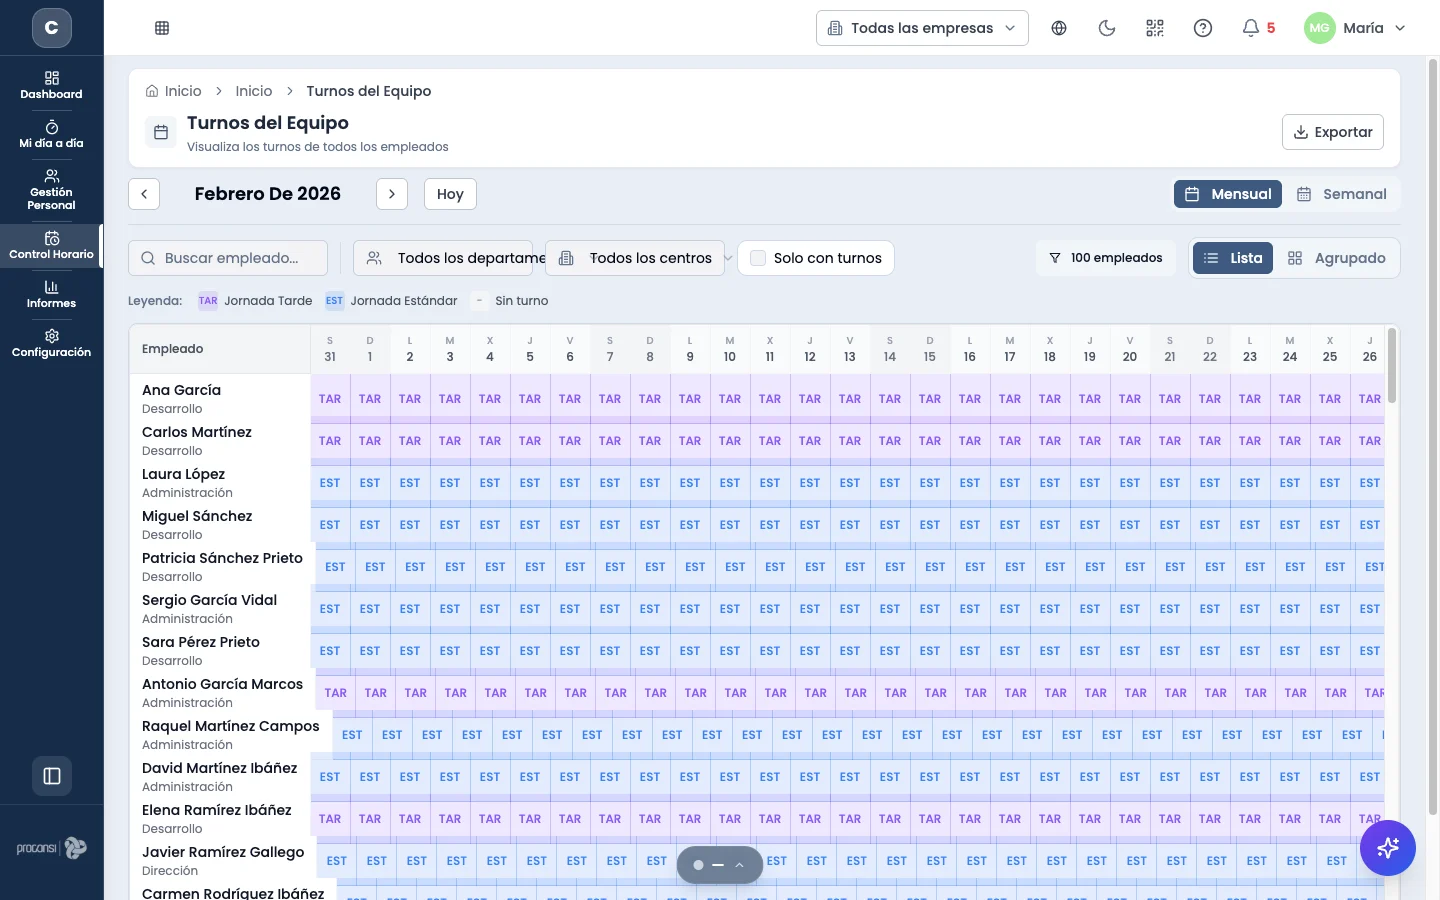1440x900 pixels.
Task: Click Miguel Sánchez employee name
Action: coord(197,516)
